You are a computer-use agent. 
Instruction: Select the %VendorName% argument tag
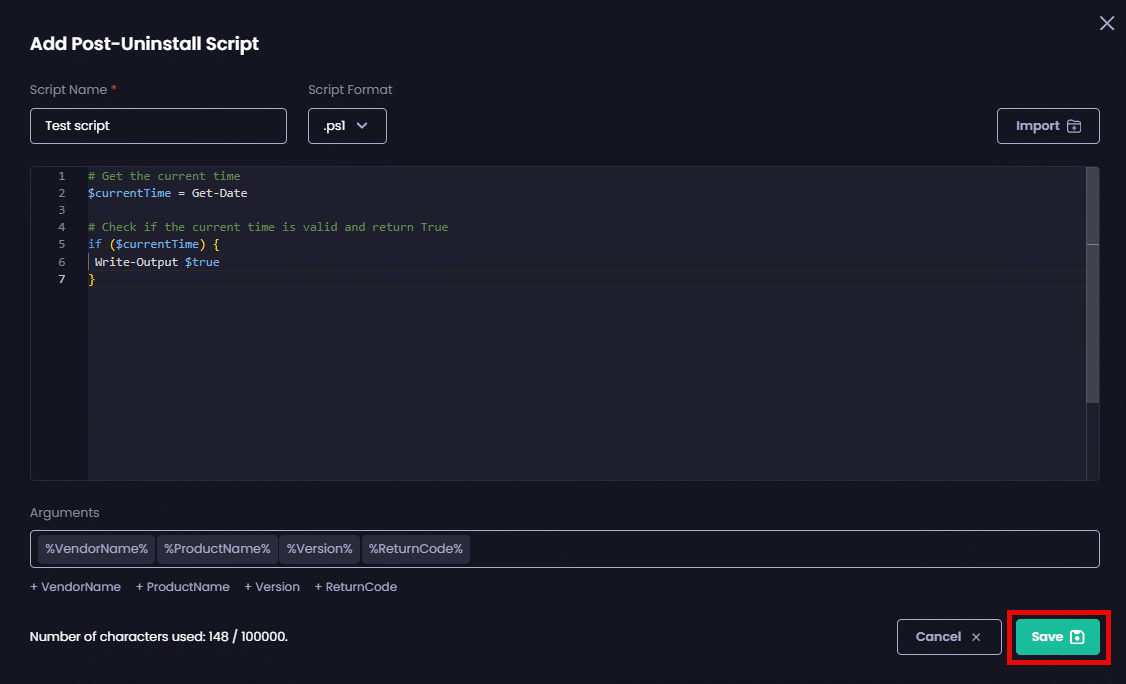point(96,549)
